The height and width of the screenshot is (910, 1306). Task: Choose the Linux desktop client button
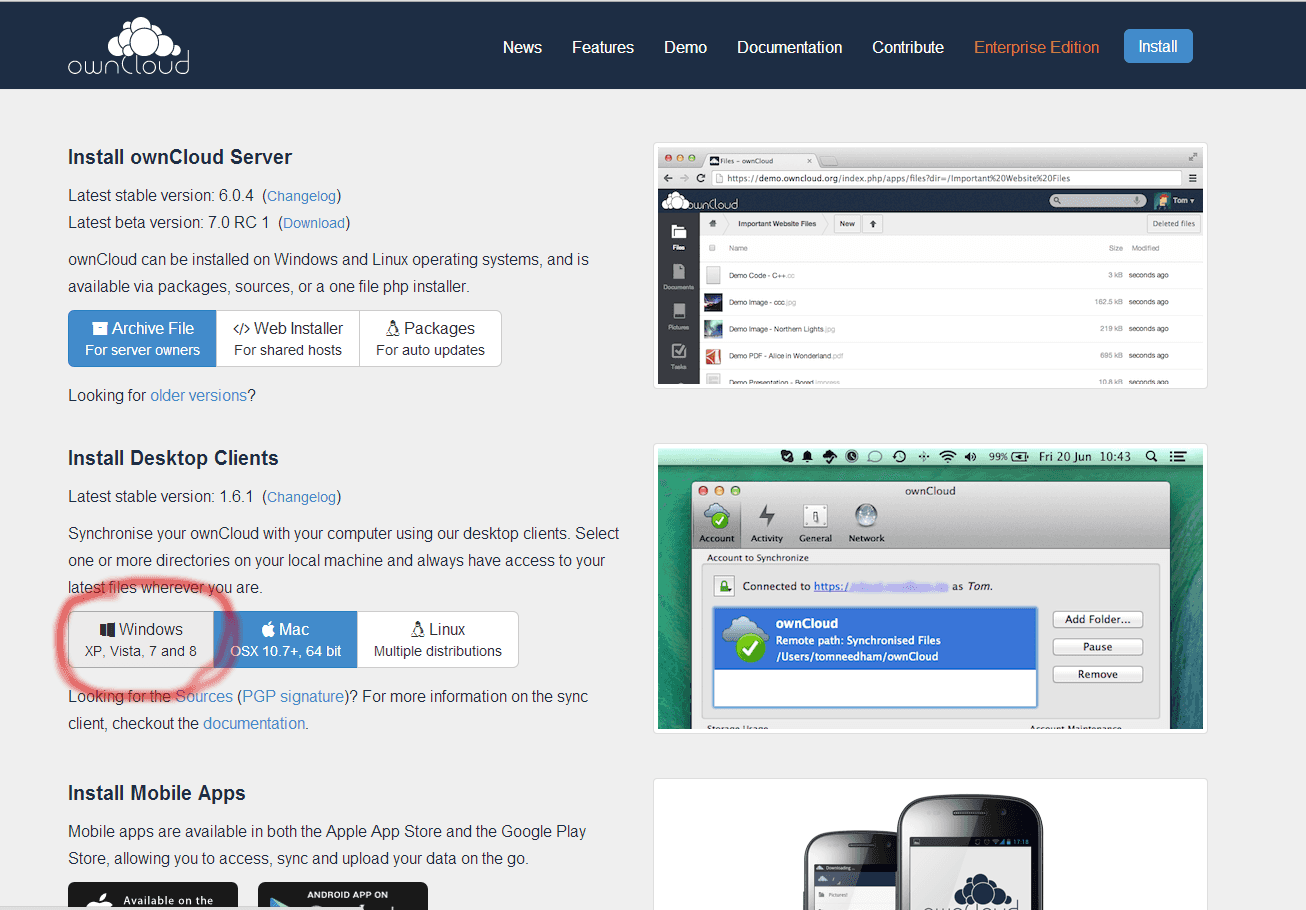(438, 639)
